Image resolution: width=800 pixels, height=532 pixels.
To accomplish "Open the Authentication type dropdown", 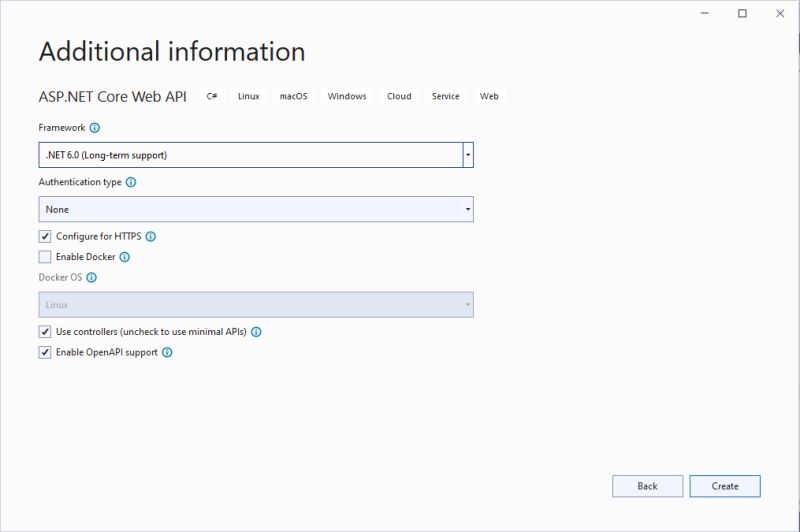I will [x=256, y=209].
